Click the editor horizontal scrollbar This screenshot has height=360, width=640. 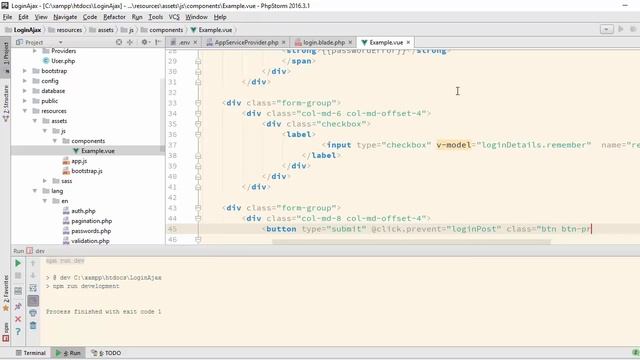pos(411,242)
